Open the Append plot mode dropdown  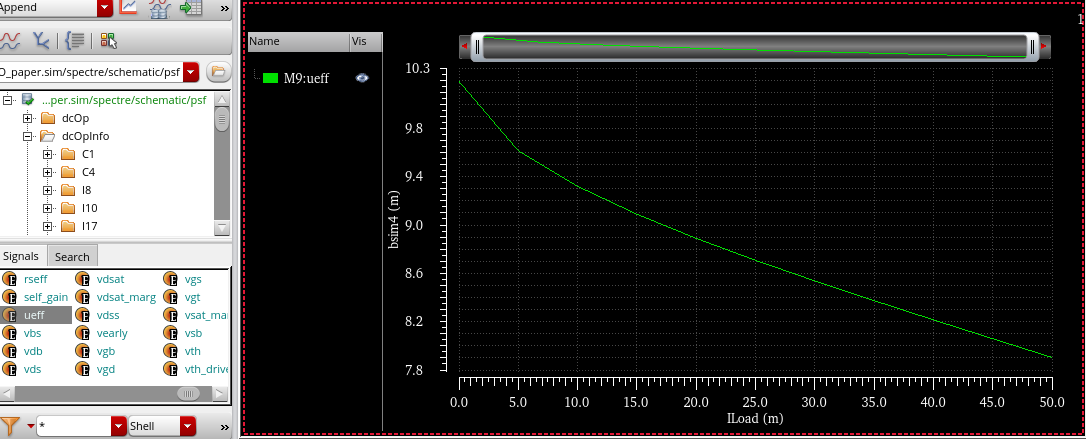[105, 8]
